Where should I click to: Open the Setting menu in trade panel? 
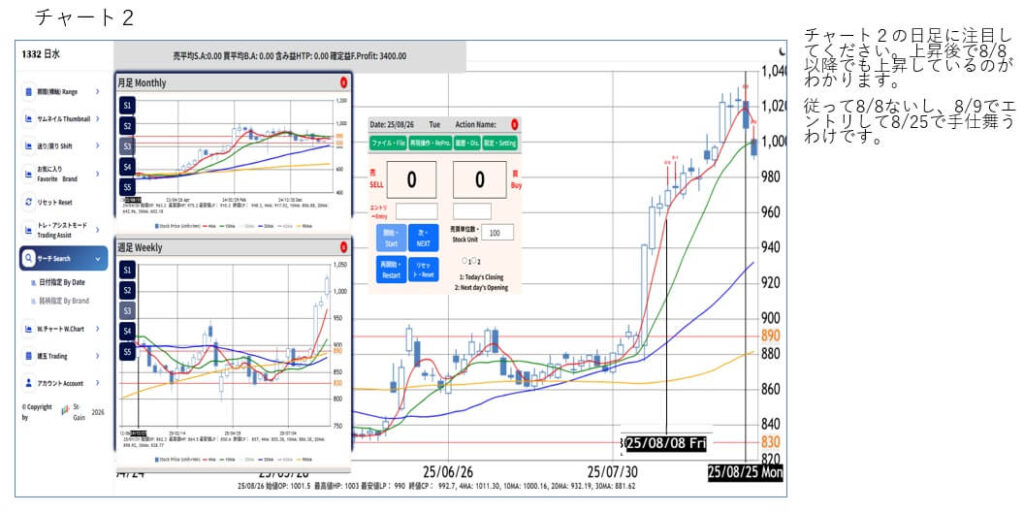point(502,143)
